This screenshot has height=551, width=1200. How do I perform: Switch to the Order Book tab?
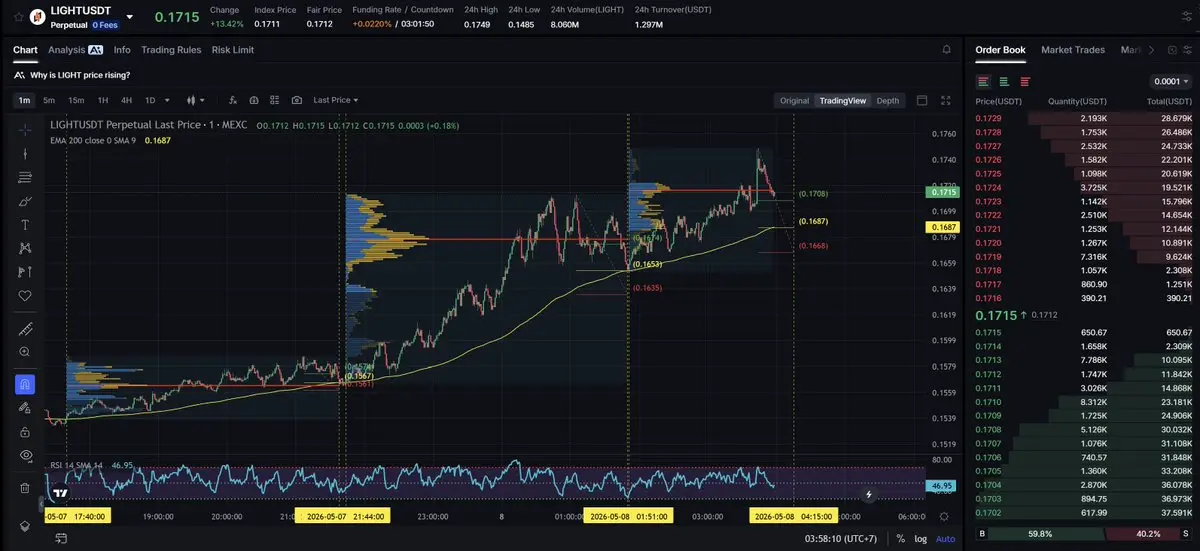(x=1000, y=49)
